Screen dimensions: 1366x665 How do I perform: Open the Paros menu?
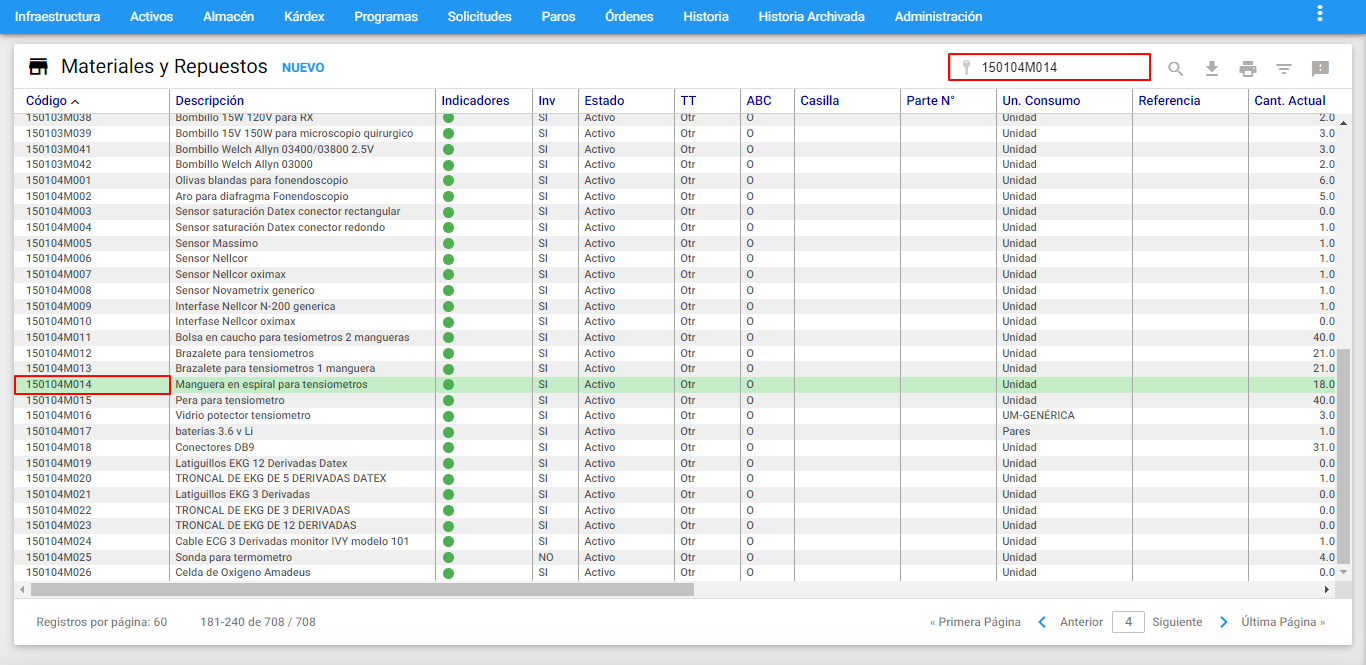pos(558,17)
